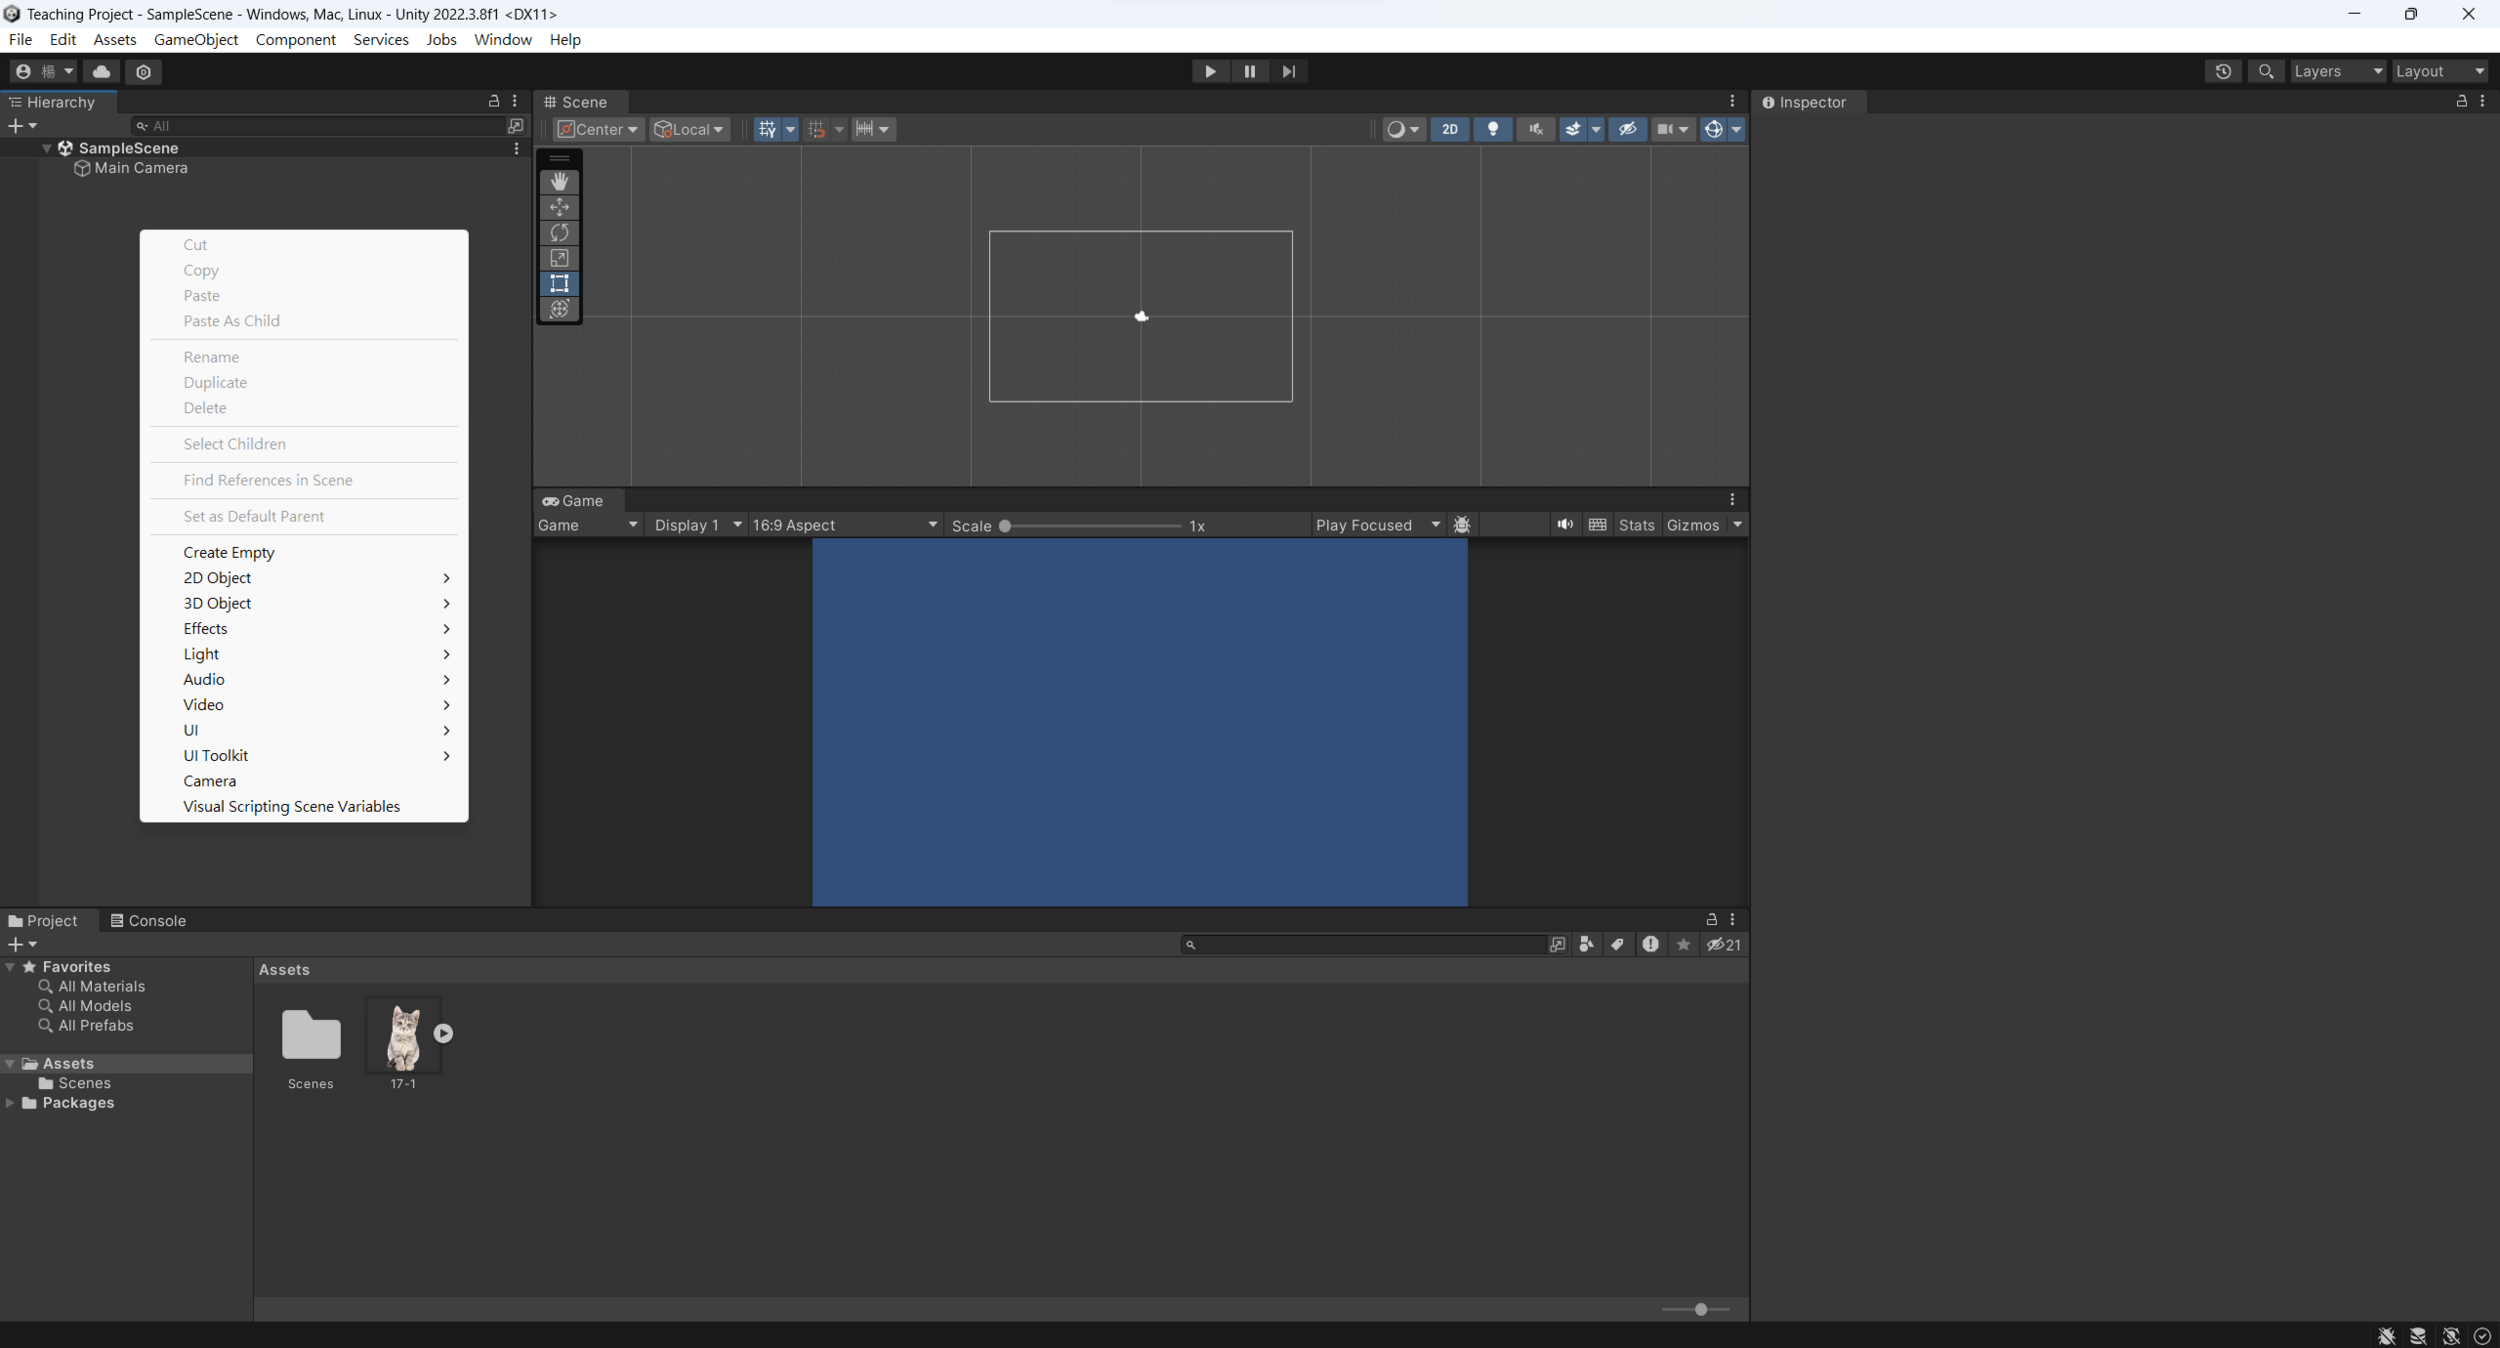Select the Rect tool

559,283
